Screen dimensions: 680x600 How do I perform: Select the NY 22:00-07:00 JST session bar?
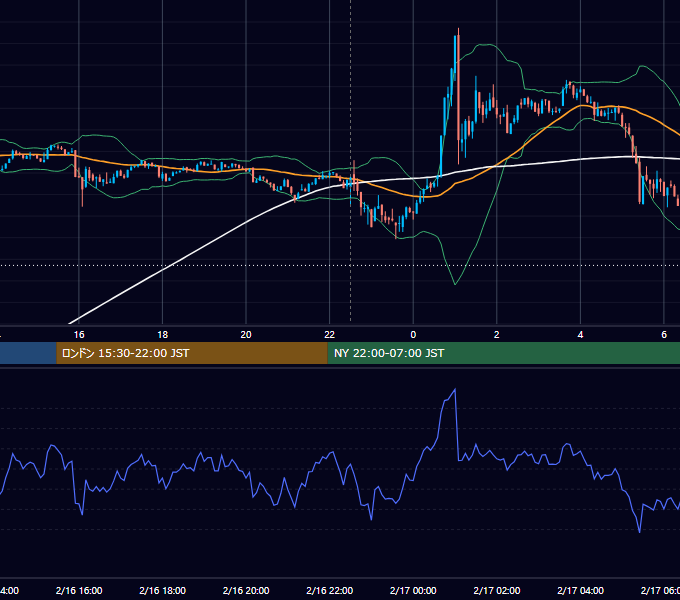pyautogui.click(x=503, y=353)
